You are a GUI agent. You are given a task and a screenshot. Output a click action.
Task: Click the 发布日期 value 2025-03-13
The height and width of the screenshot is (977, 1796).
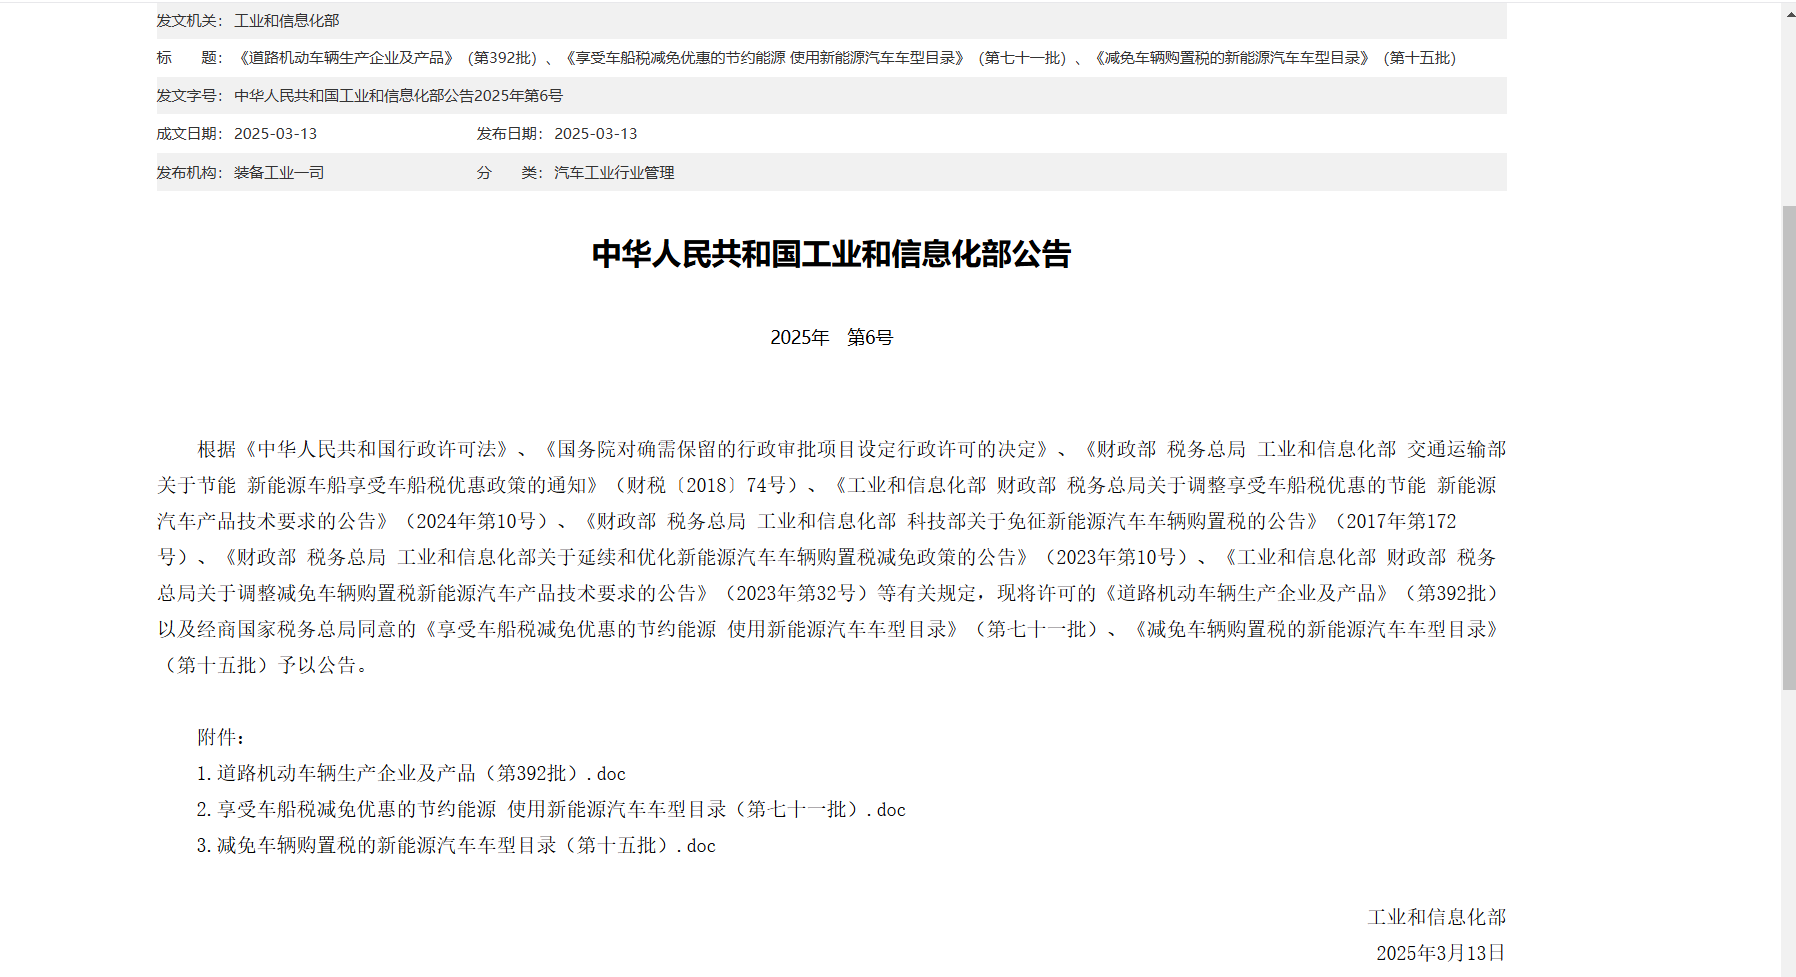pyautogui.click(x=595, y=134)
